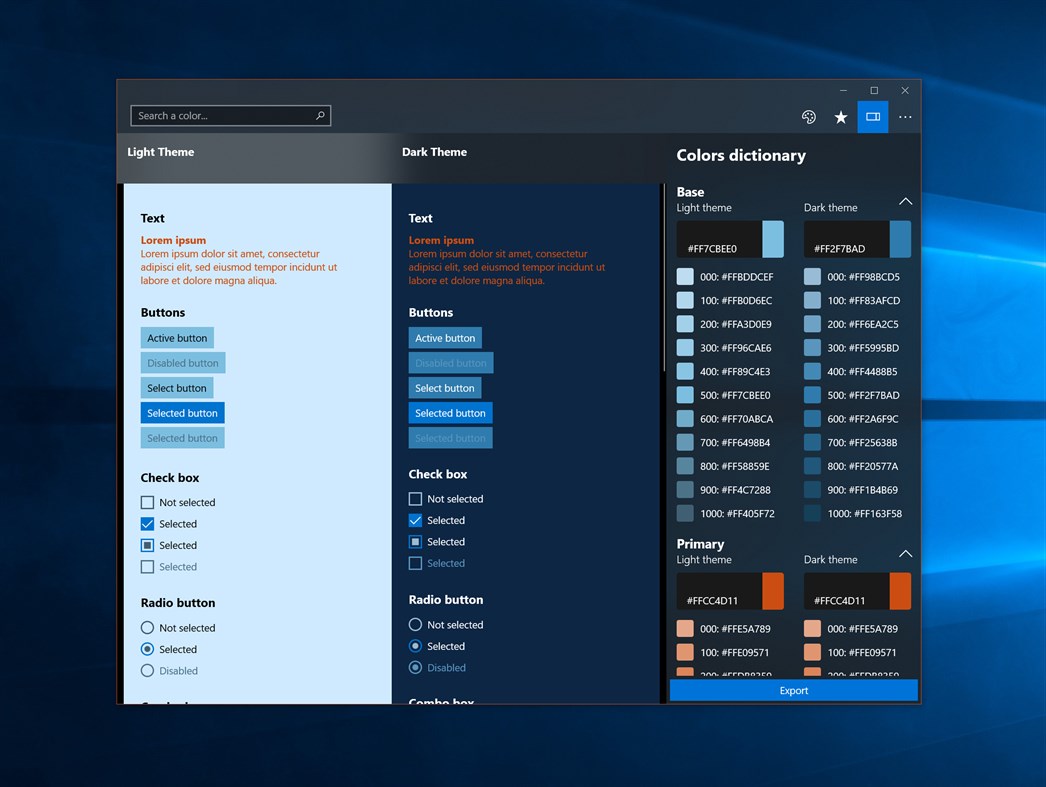Click Select button in light theme preview

pos(177,388)
